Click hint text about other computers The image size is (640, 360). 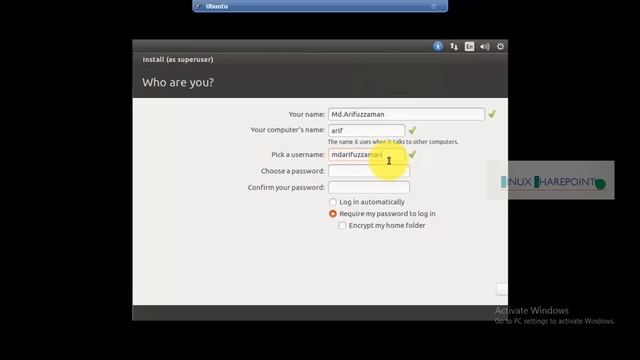coord(393,142)
